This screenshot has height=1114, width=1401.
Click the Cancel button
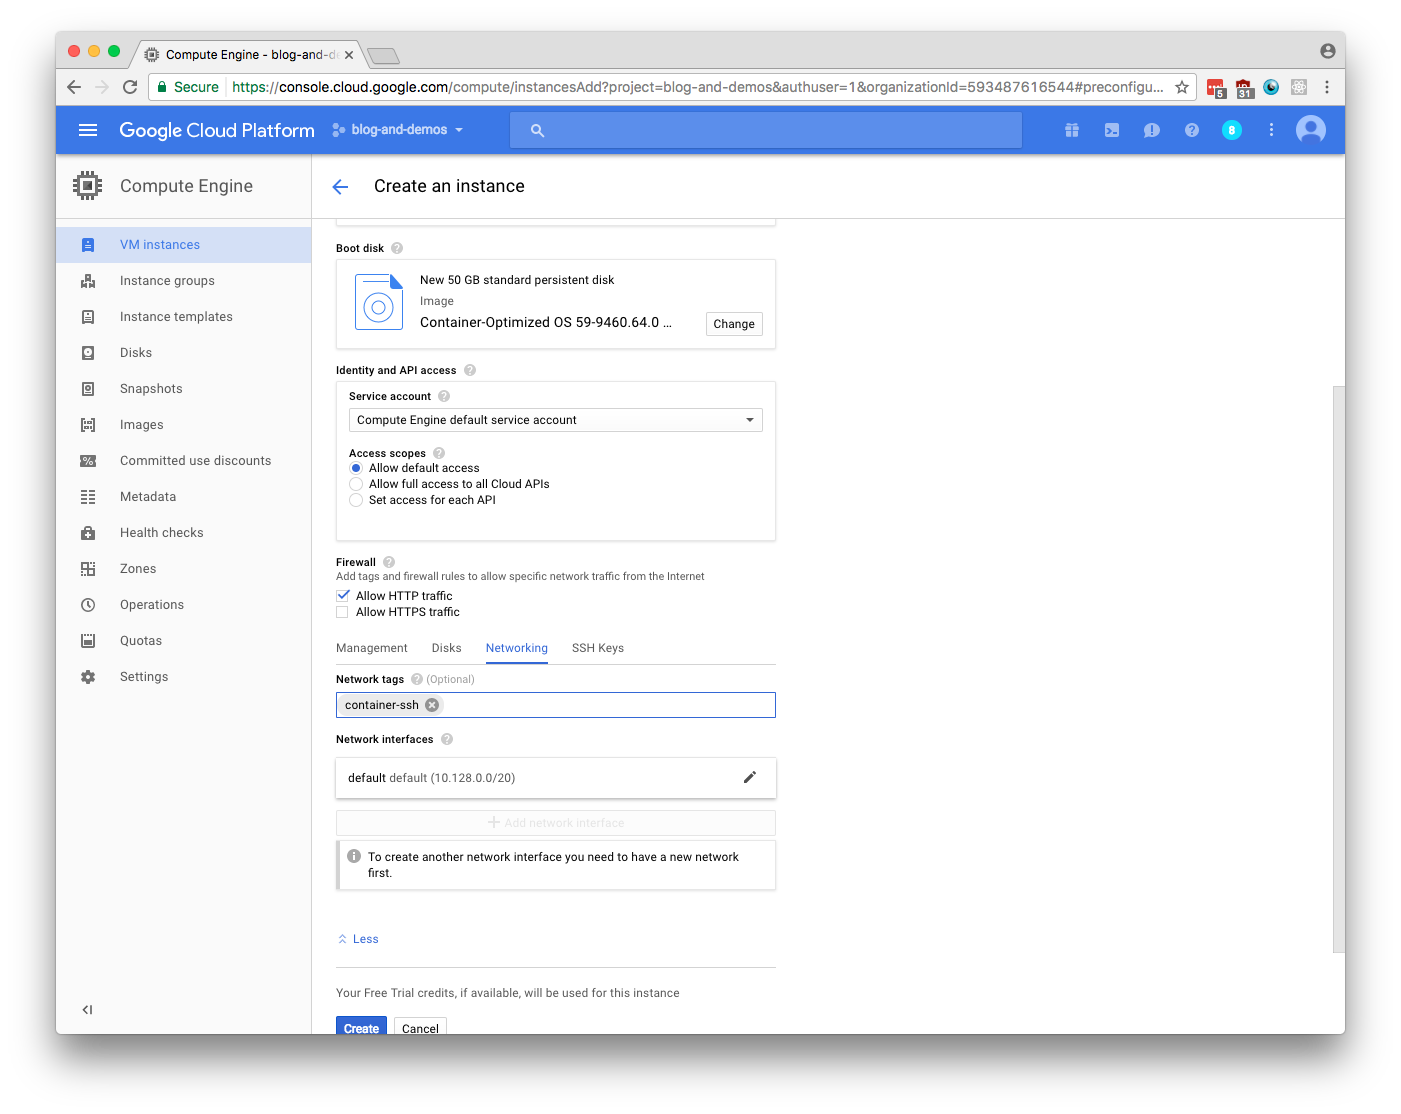tap(420, 1026)
